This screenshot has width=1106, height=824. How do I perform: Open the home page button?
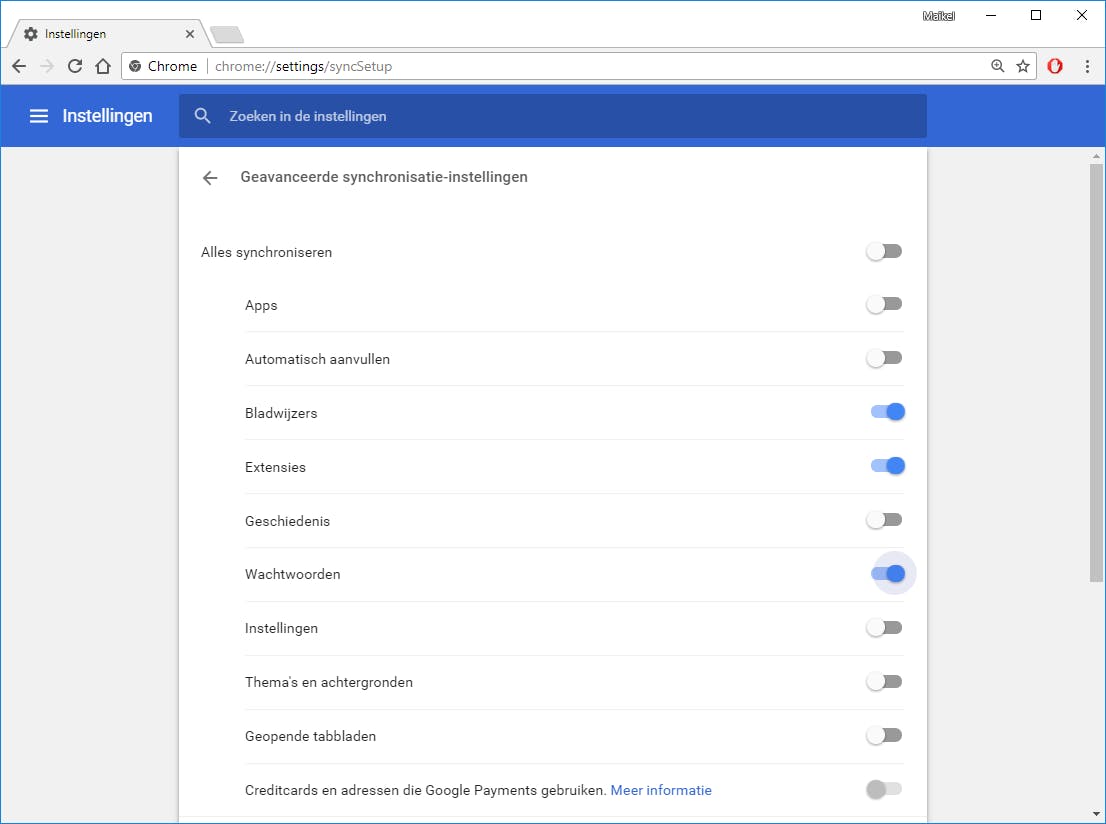tap(103, 66)
